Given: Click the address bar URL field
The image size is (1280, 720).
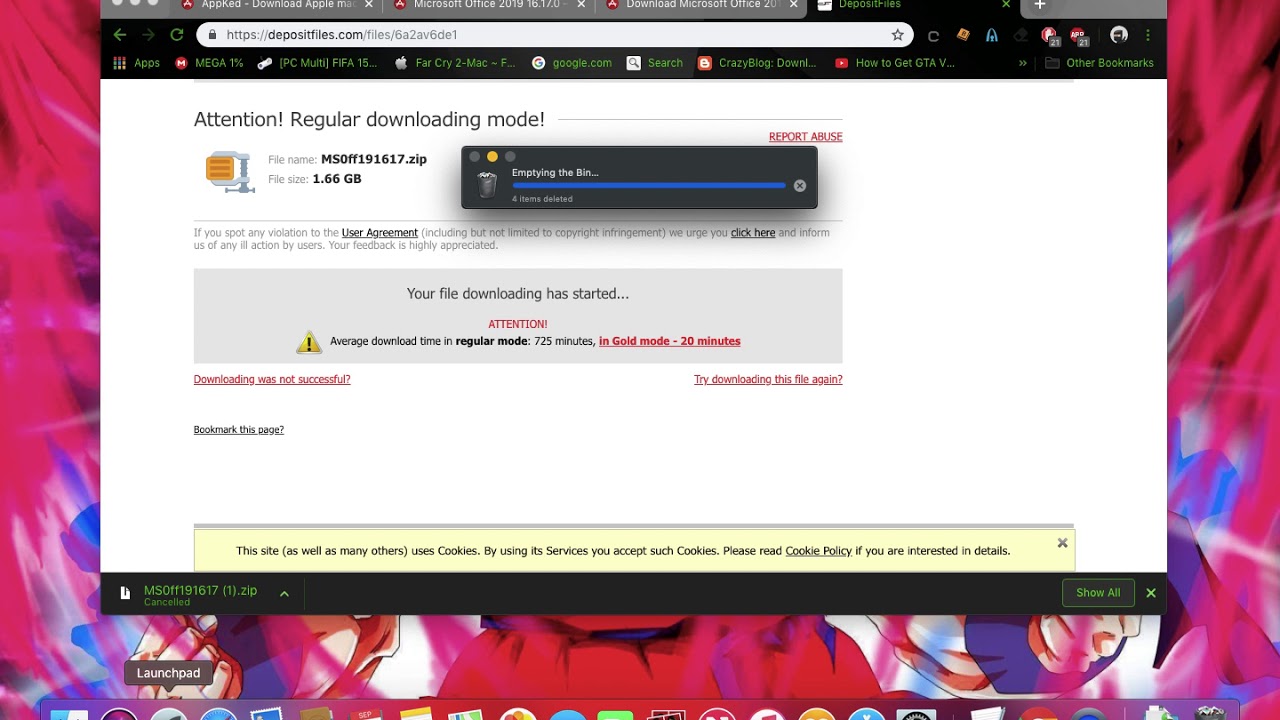Looking at the screenshot, I should pos(555,35).
